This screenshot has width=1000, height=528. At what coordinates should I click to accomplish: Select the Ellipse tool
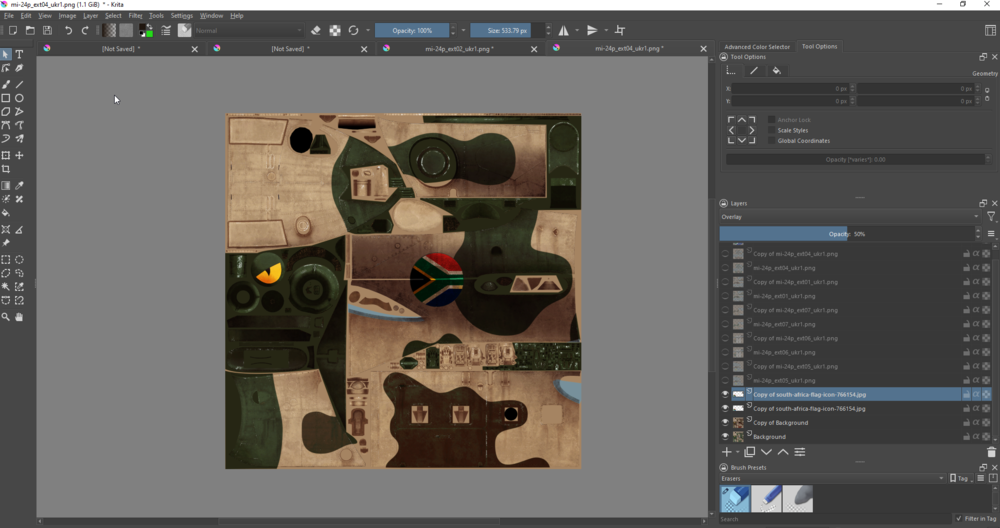[x=19, y=98]
